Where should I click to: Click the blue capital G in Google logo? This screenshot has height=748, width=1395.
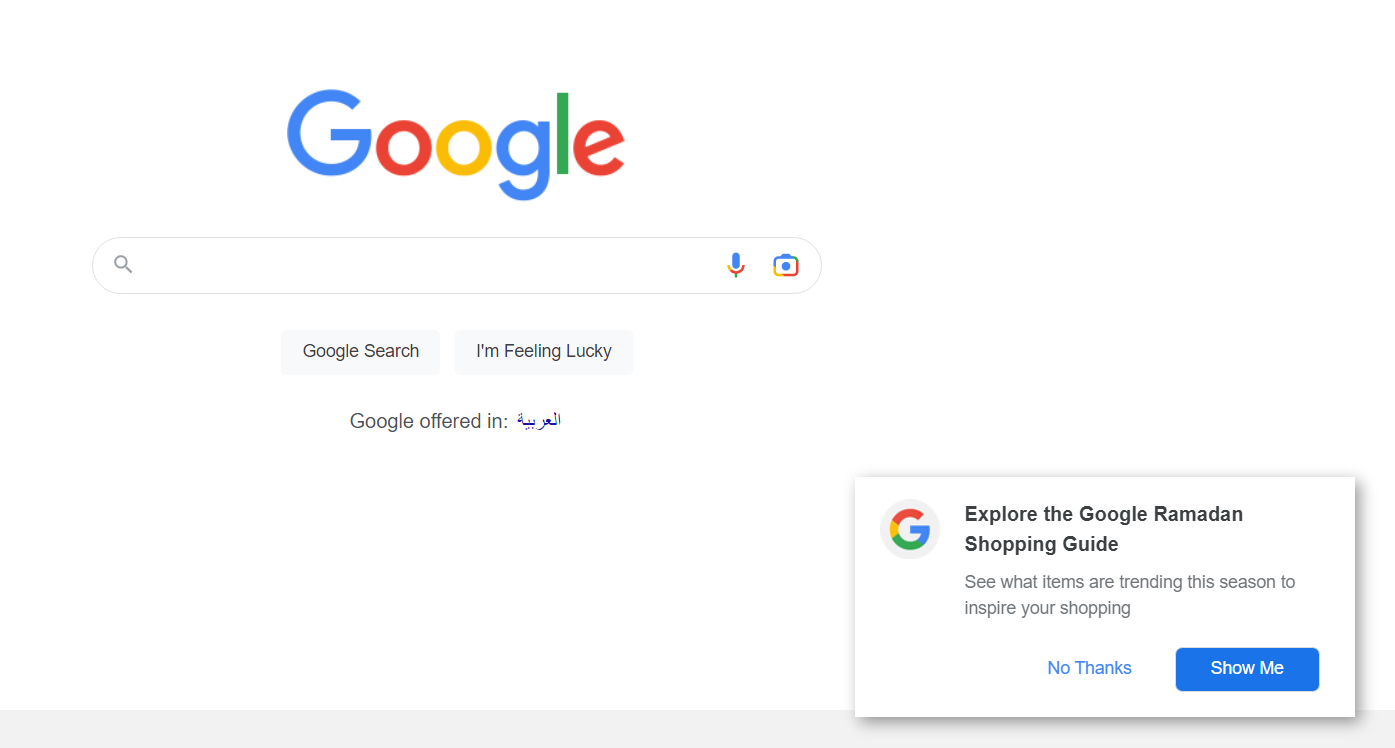click(329, 135)
